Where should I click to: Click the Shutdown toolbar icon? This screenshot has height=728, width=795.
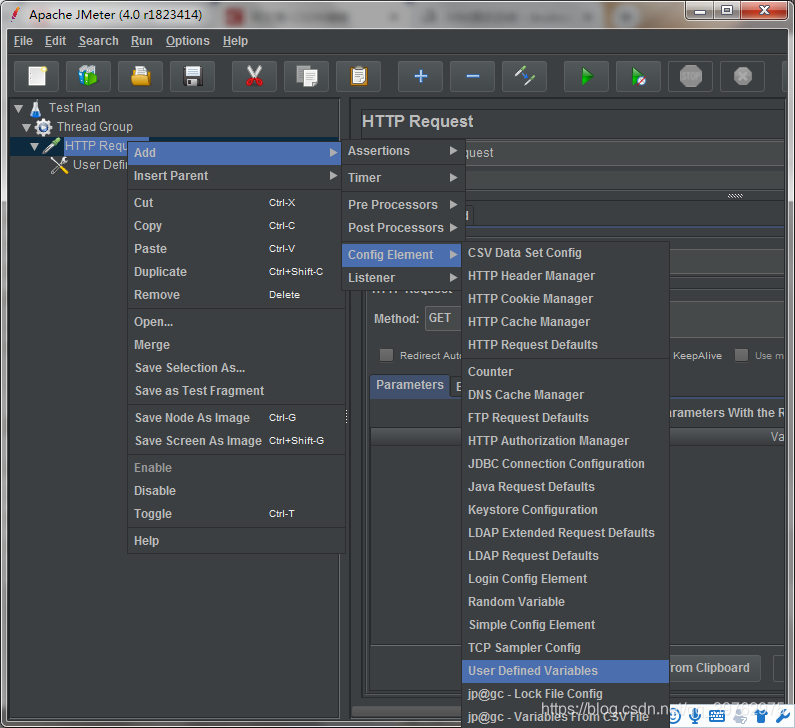pos(742,77)
